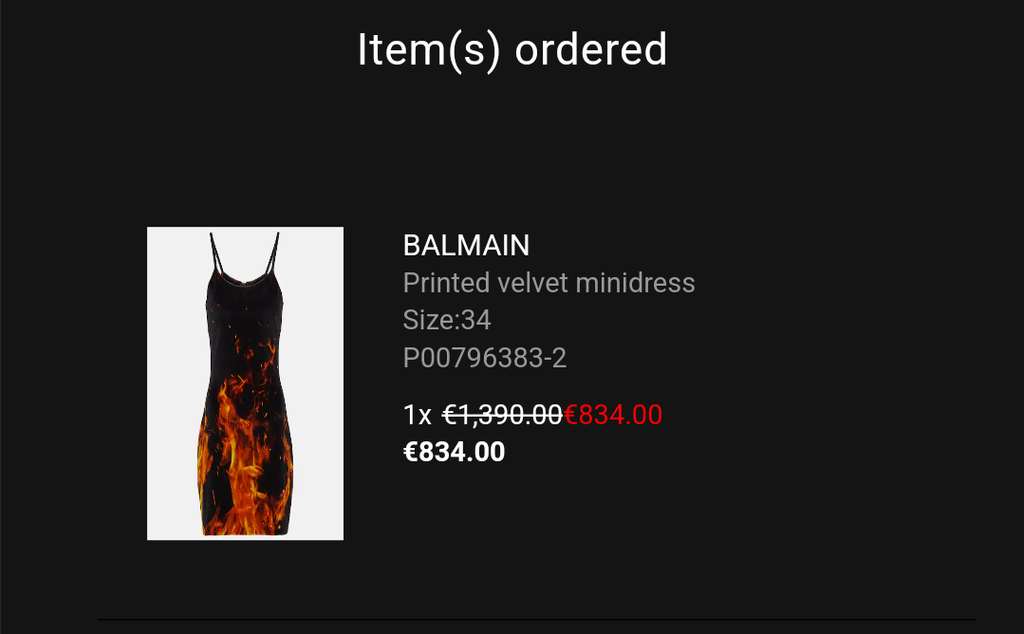The image size is (1024, 634).
Task: Click the horizontal divider below the item
Action: [x=536, y=619]
